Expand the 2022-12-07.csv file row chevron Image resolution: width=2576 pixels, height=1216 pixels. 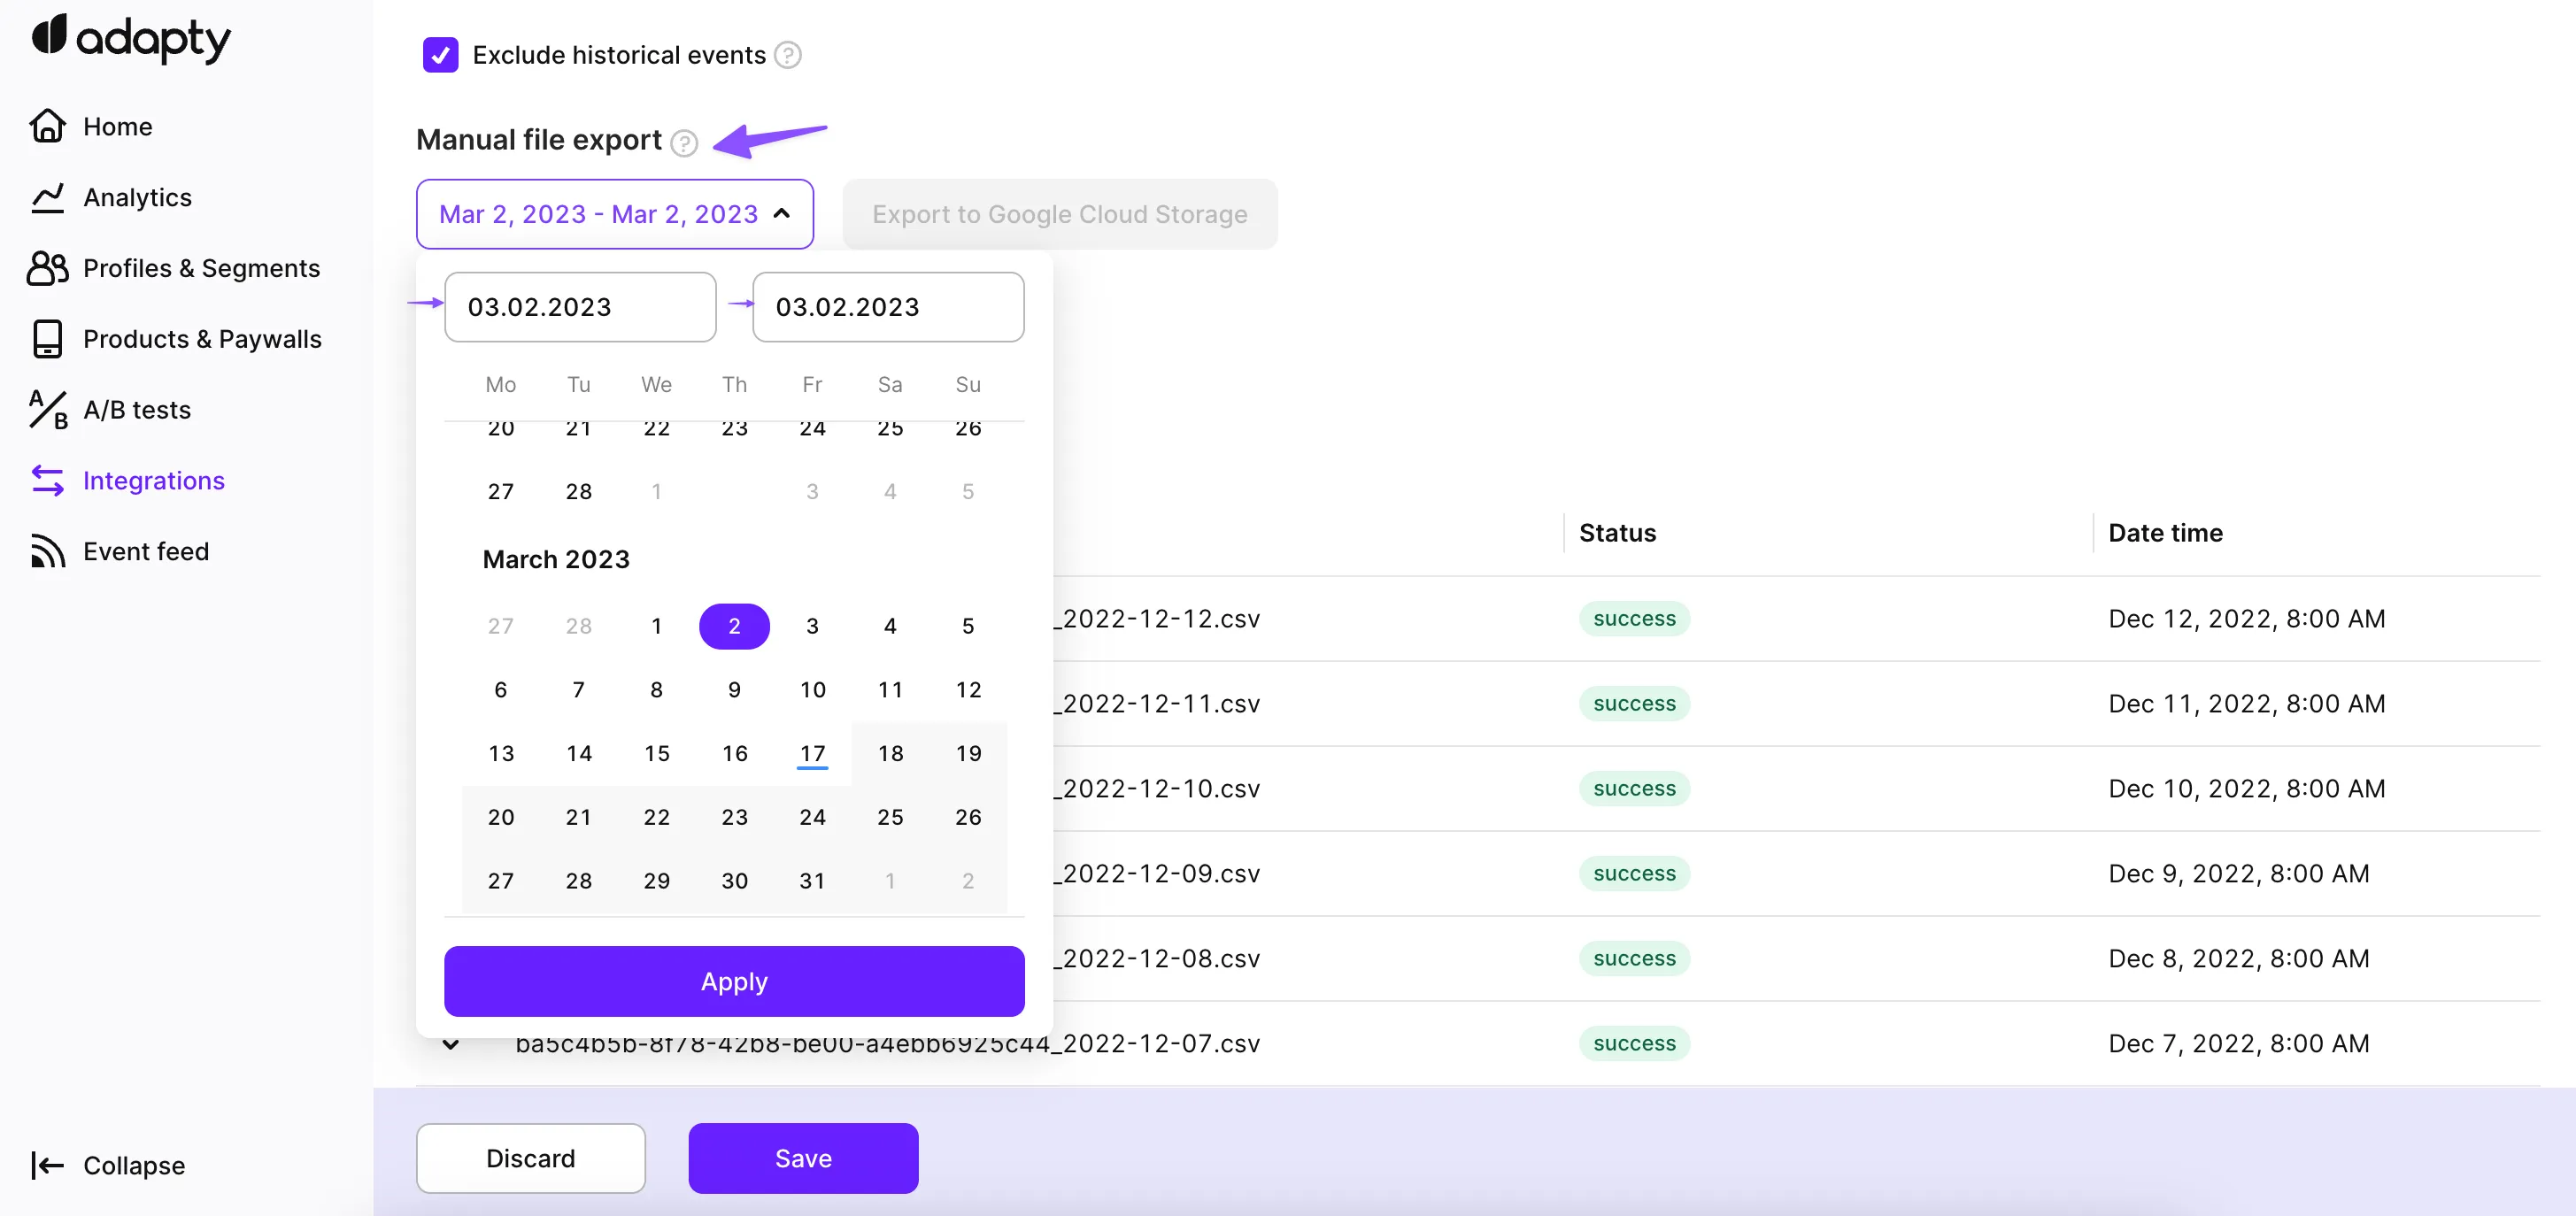pos(451,1044)
